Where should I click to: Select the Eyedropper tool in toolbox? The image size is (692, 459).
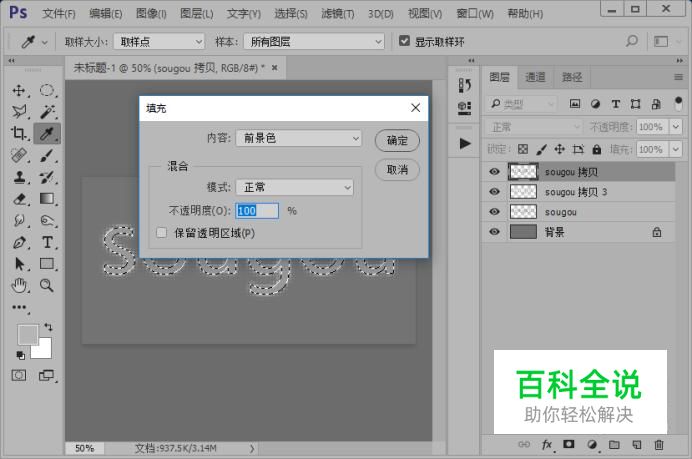point(47,133)
